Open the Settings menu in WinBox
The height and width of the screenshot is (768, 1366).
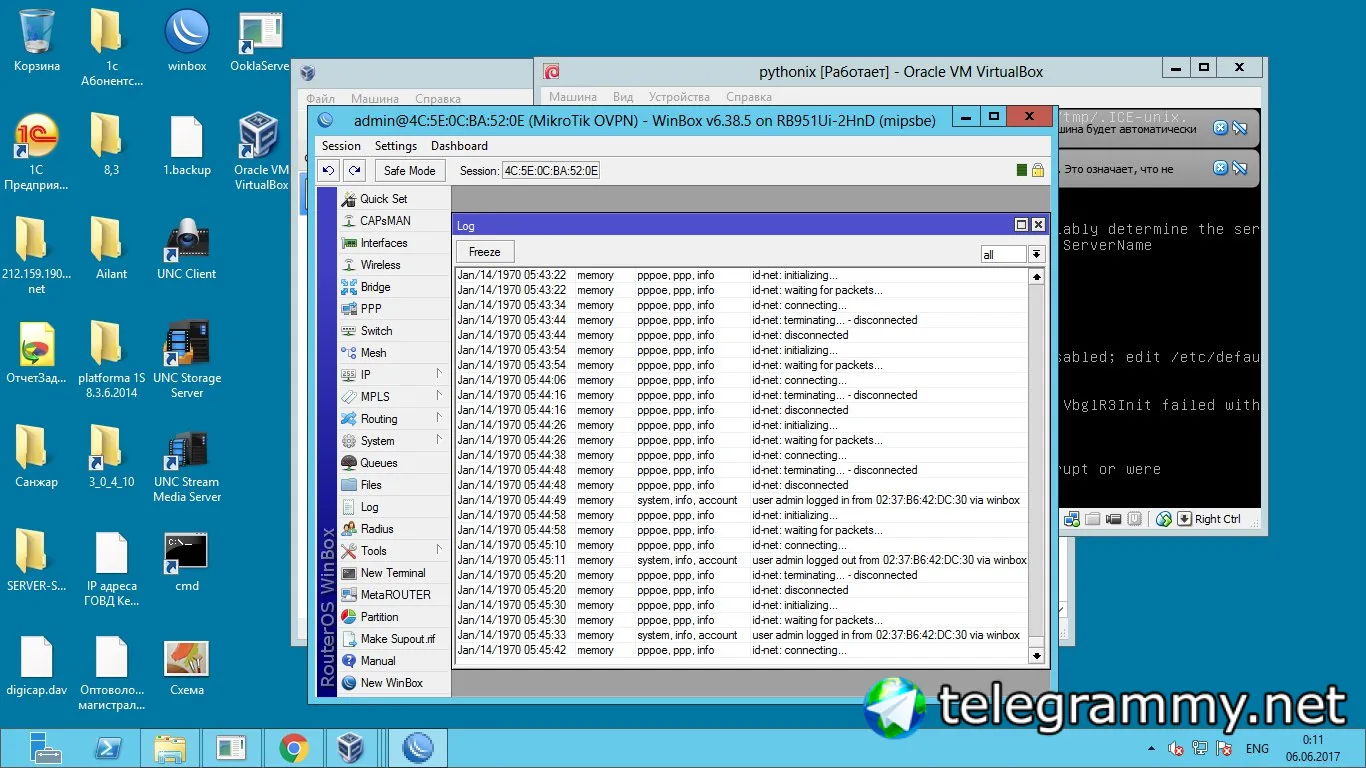point(396,146)
